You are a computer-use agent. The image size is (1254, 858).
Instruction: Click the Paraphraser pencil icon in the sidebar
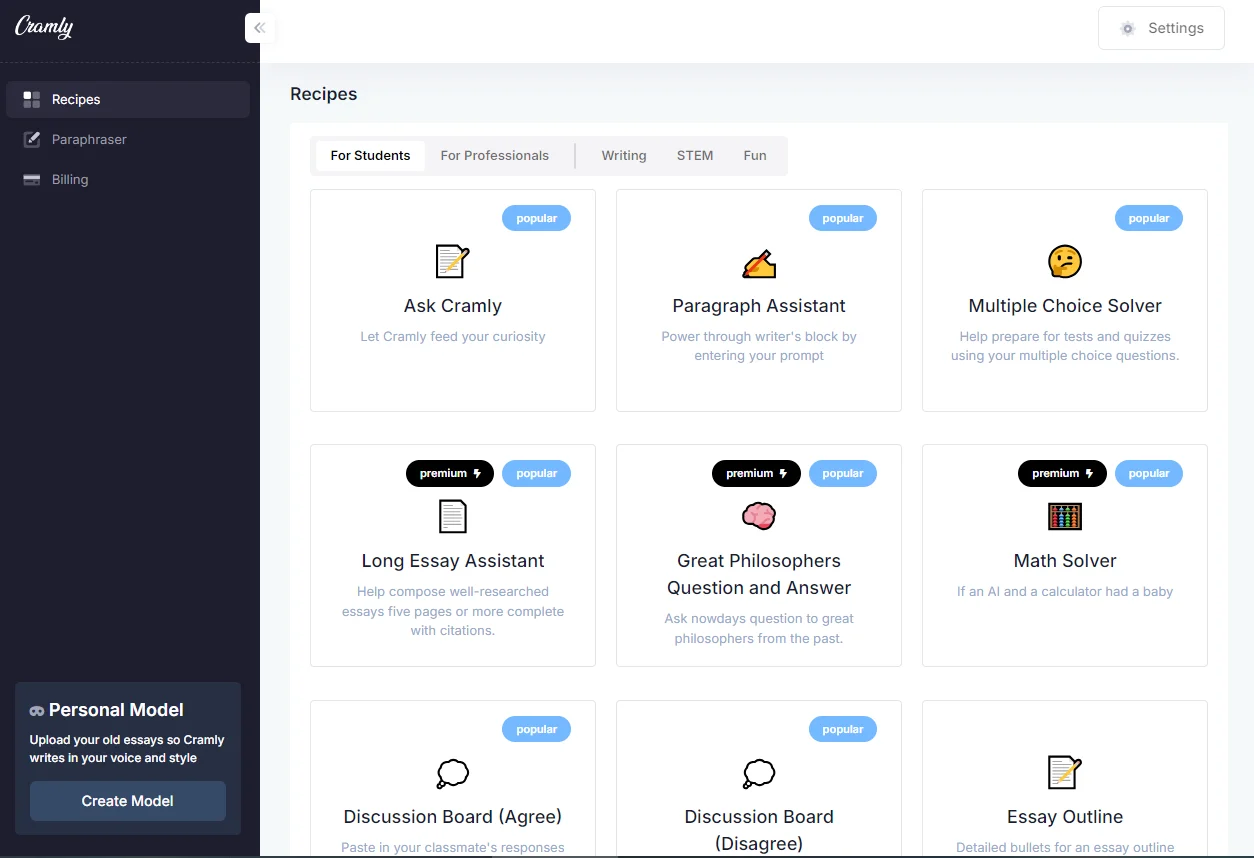coord(32,139)
